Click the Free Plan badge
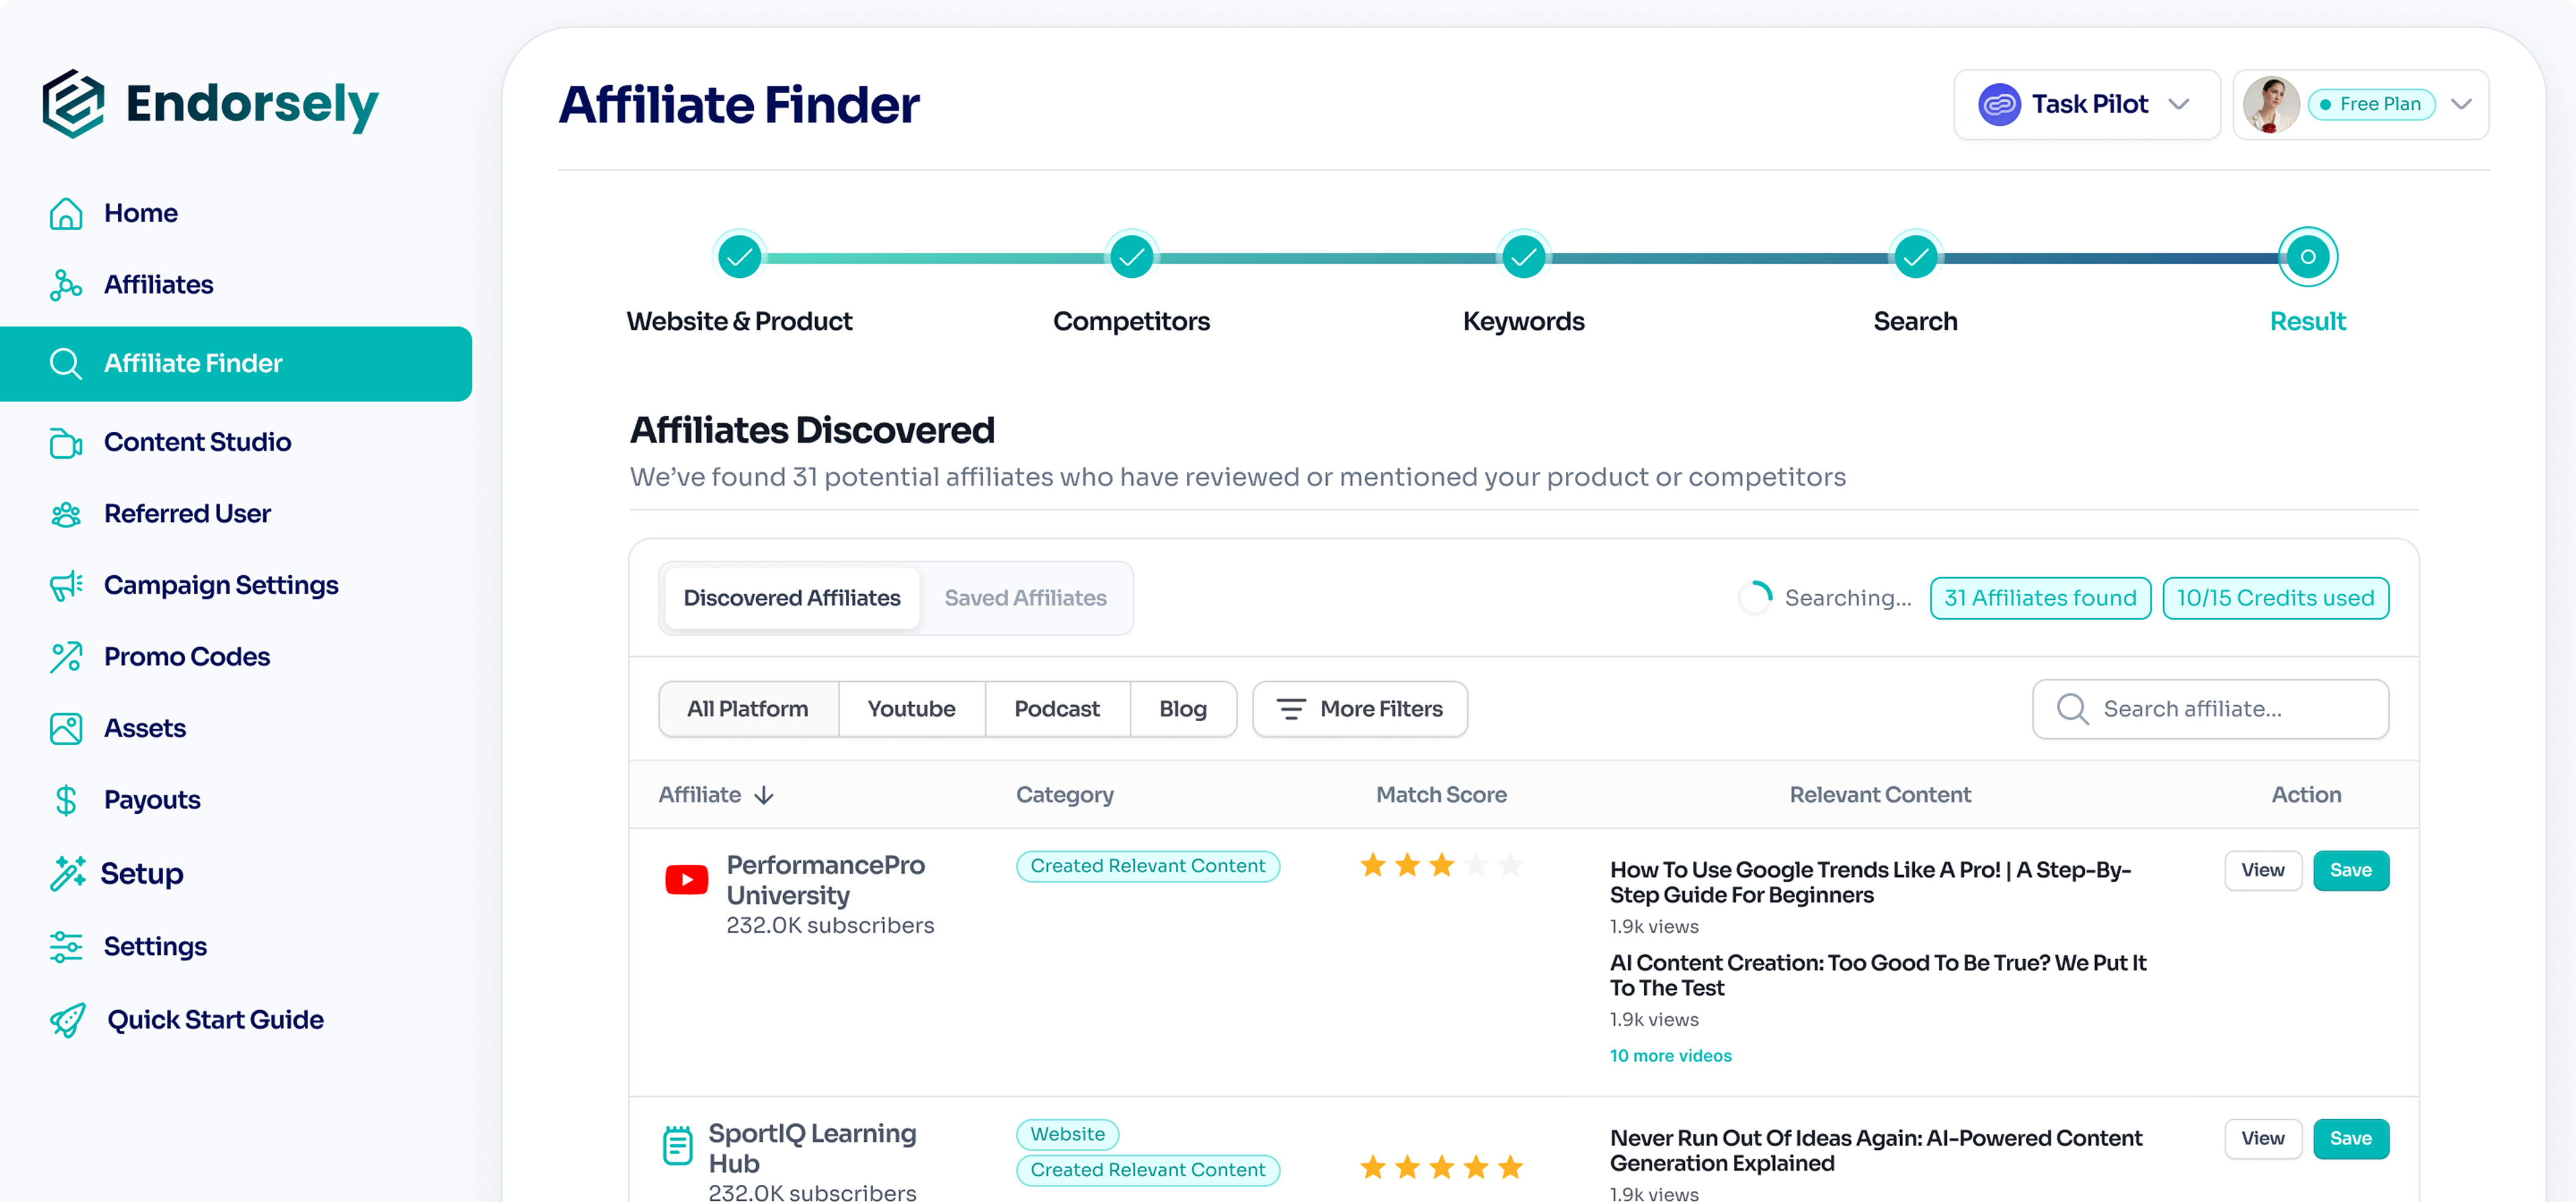Image resolution: width=2576 pixels, height=1202 pixels. coord(2371,105)
